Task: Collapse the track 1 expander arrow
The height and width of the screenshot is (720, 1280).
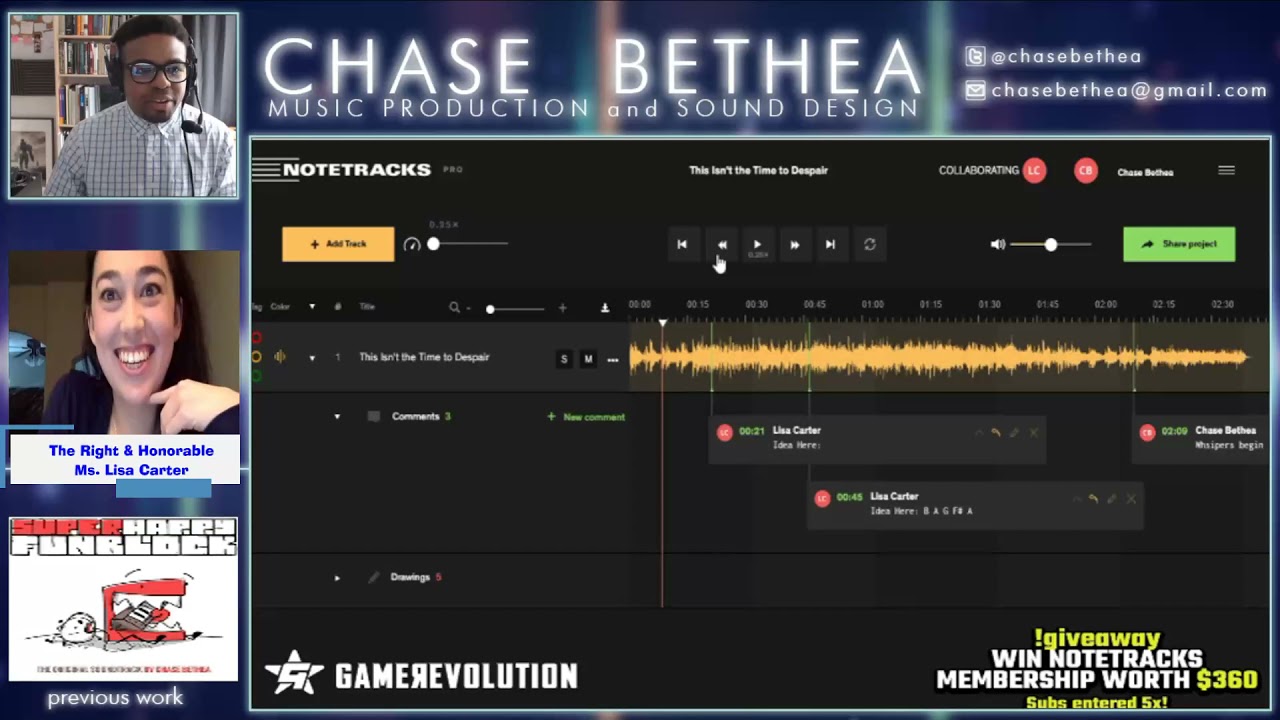Action: tap(312, 358)
